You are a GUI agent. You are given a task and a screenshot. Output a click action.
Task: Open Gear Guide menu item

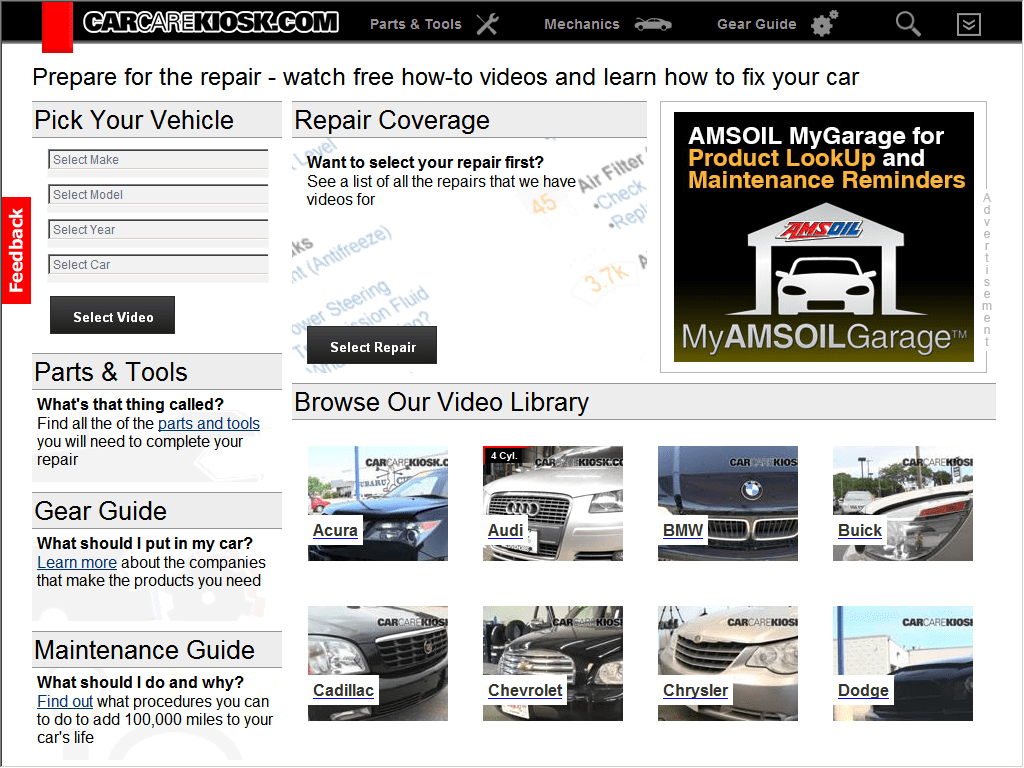point(756,25)
